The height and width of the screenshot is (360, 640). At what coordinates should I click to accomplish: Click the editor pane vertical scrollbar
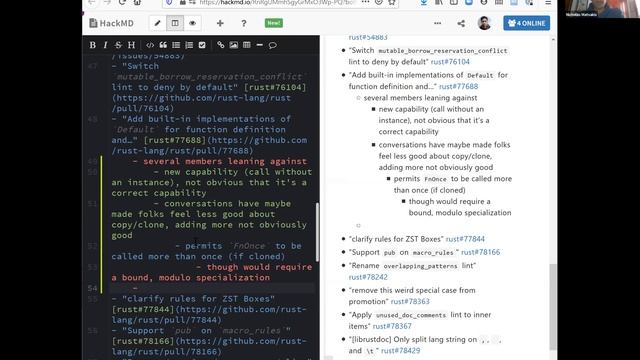pyautogui.click(x=317, y=232)
